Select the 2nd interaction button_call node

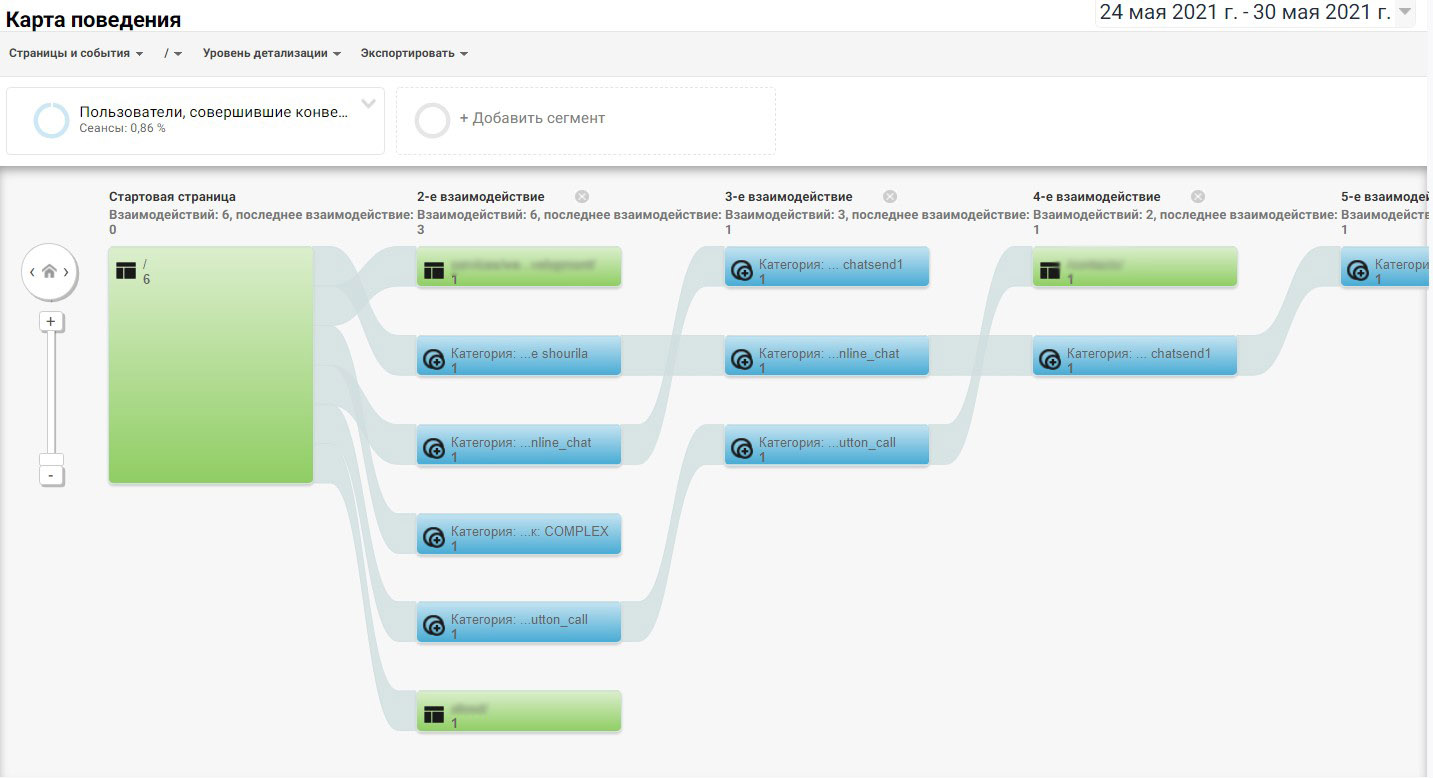[519, 621]
